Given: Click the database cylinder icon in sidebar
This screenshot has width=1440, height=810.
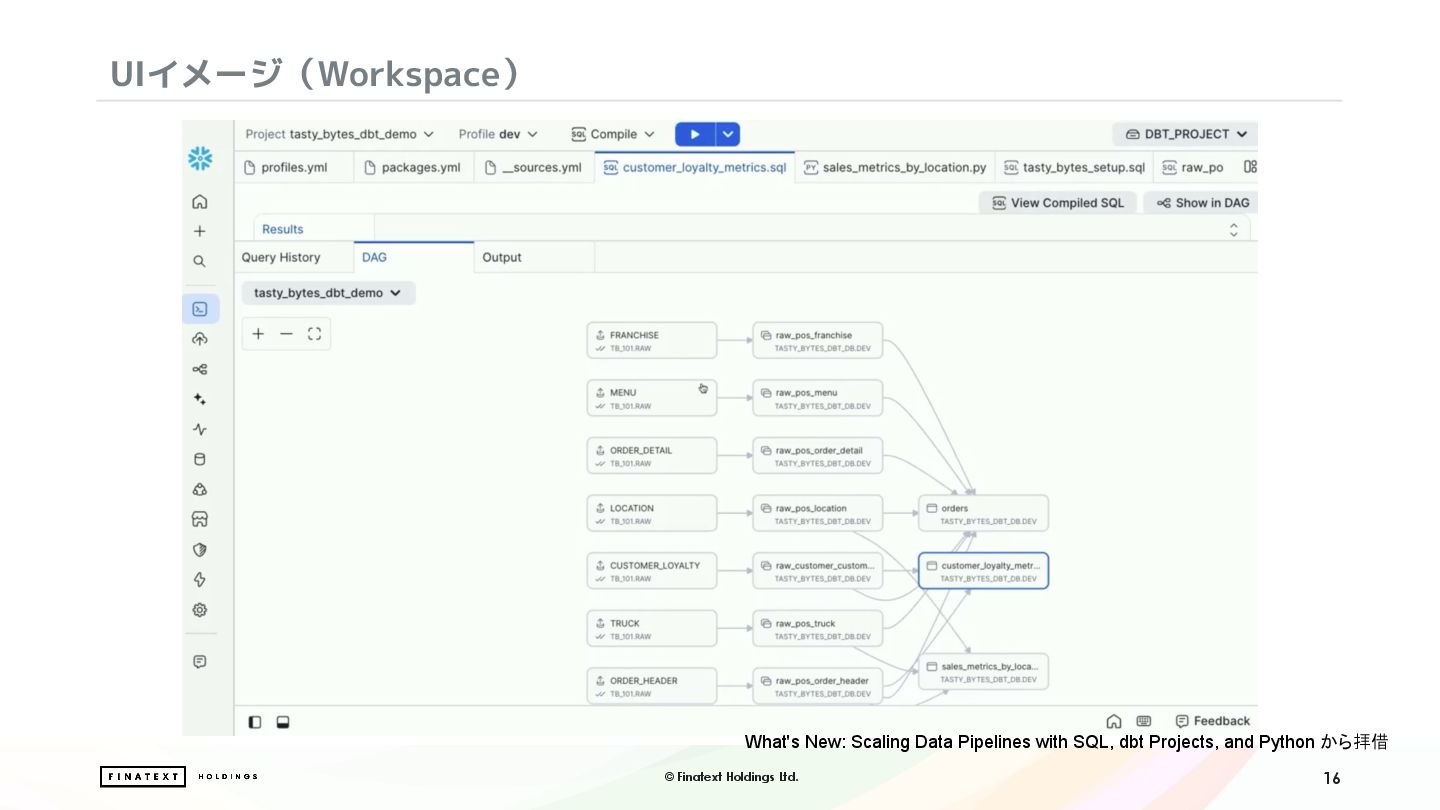Looking at the screenshot, I should 200,460.
